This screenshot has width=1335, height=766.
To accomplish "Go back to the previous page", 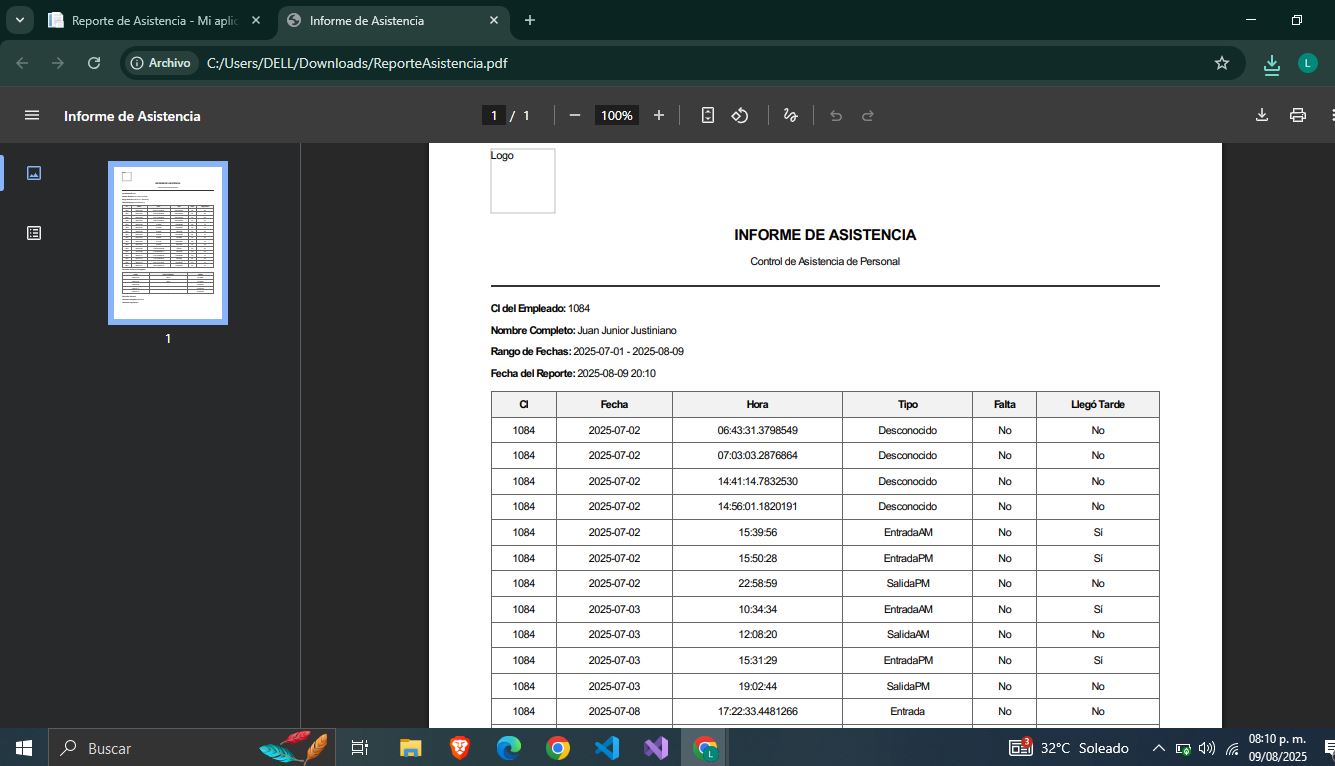I will (x=22, y=63).
